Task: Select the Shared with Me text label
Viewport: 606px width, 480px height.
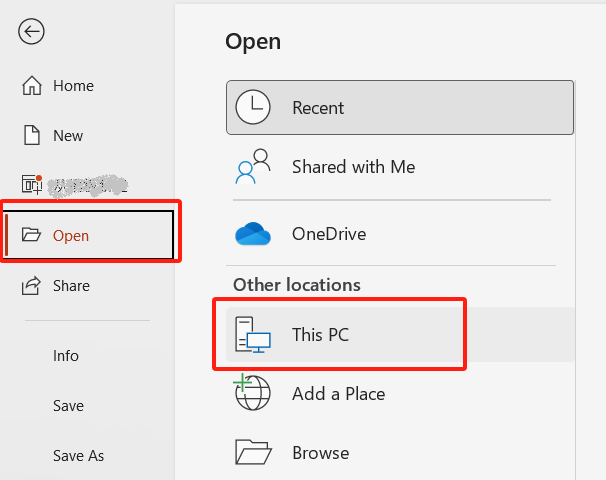Action: tap(353, 167)
